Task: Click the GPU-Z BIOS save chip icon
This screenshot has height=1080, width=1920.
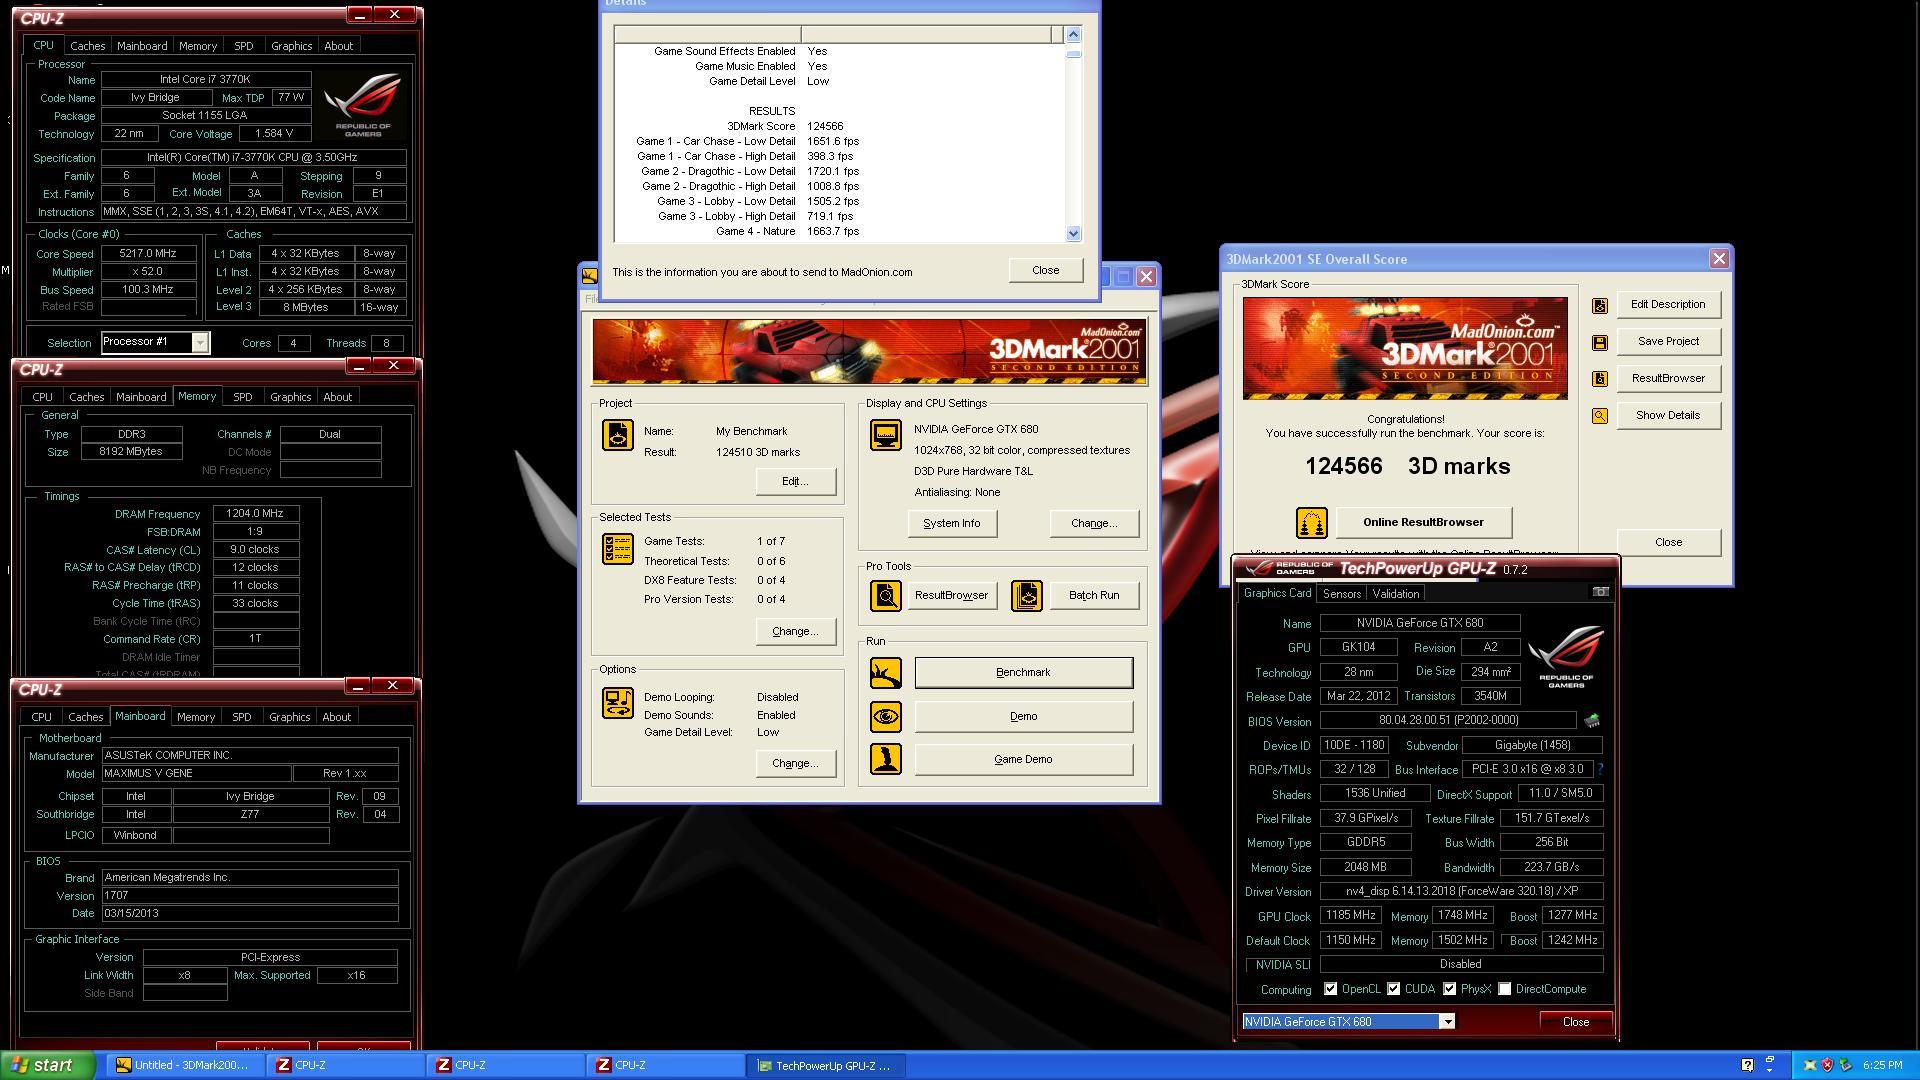Action: click(1592, 720)
